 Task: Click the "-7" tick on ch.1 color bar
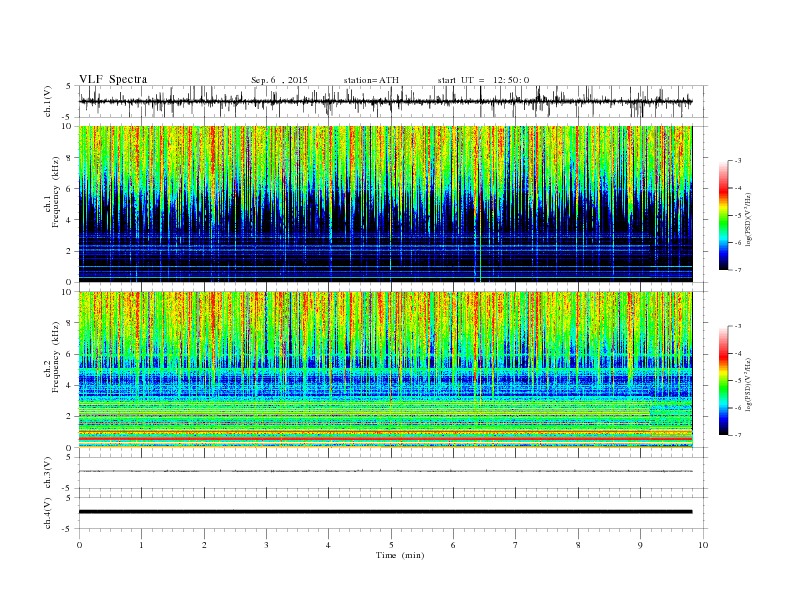tap(737, 270)
